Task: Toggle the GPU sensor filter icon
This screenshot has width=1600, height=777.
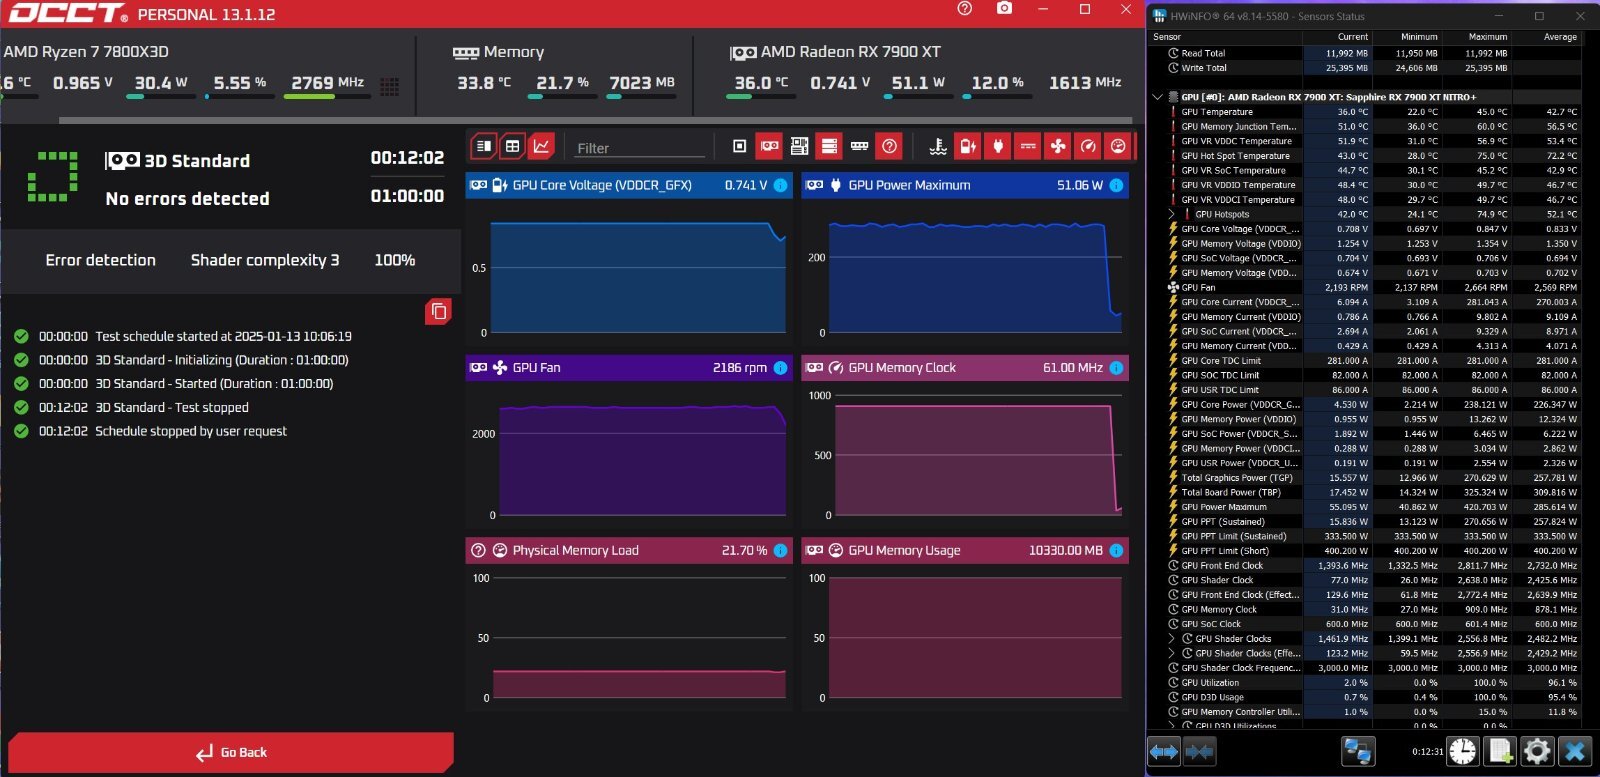Action: 769,146
